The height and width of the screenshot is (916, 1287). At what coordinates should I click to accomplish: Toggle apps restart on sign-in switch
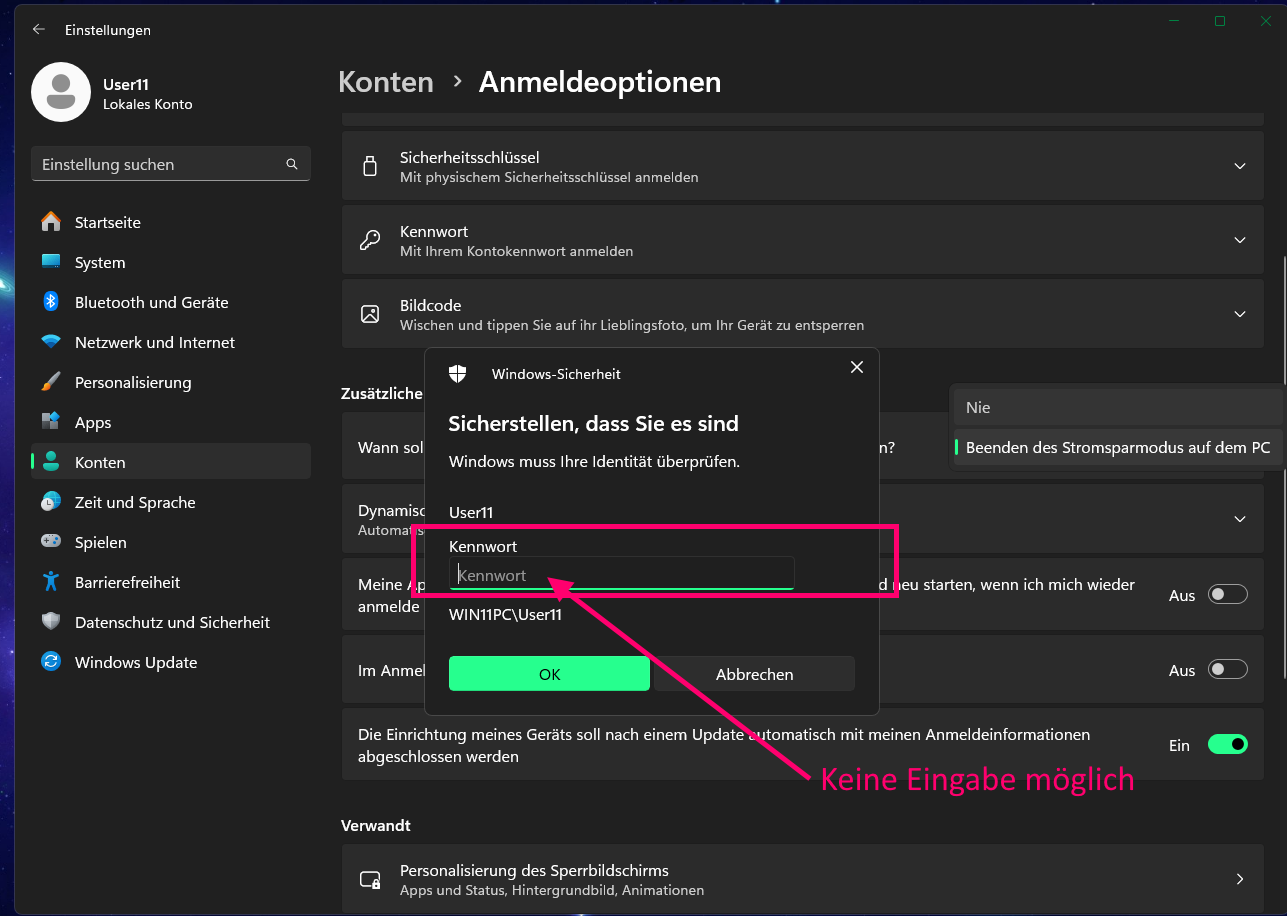tap(1228, 595)
